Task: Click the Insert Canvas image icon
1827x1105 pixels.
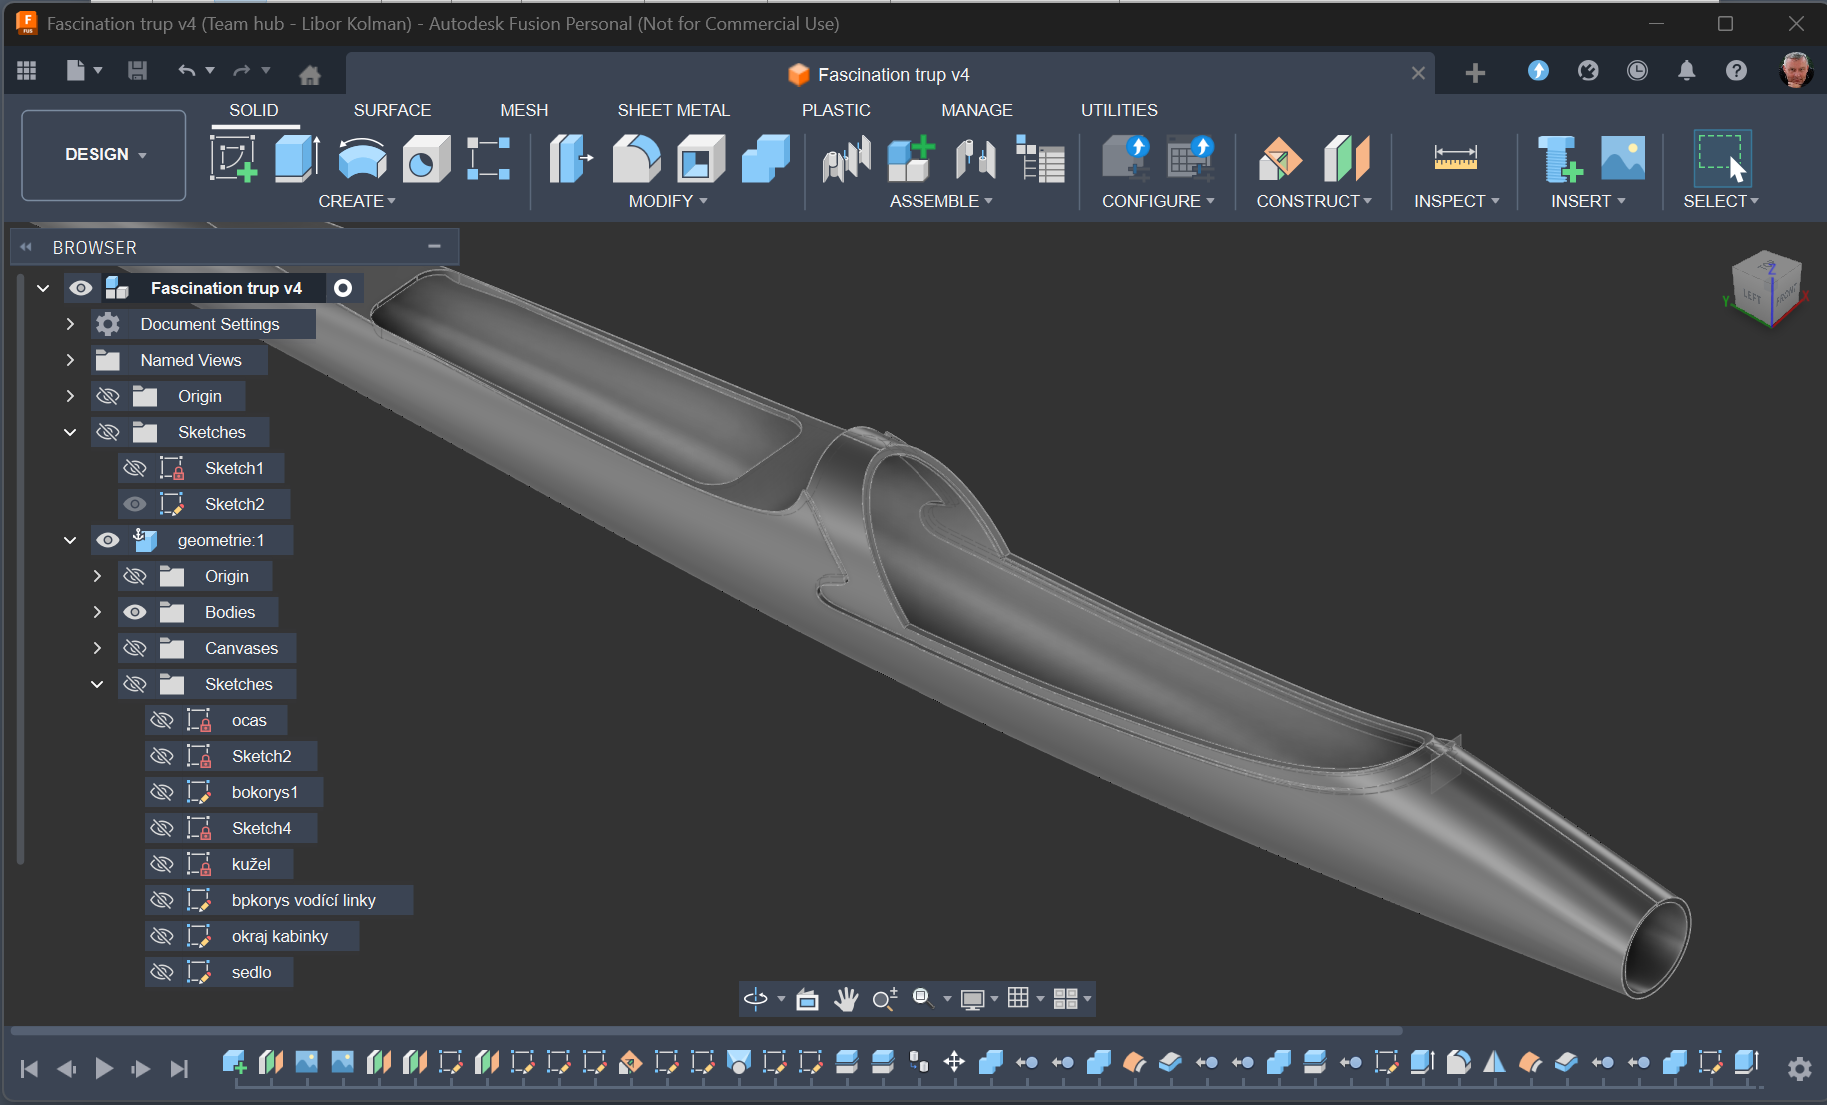Action: pyautogui.click(x=1622, y=159)
